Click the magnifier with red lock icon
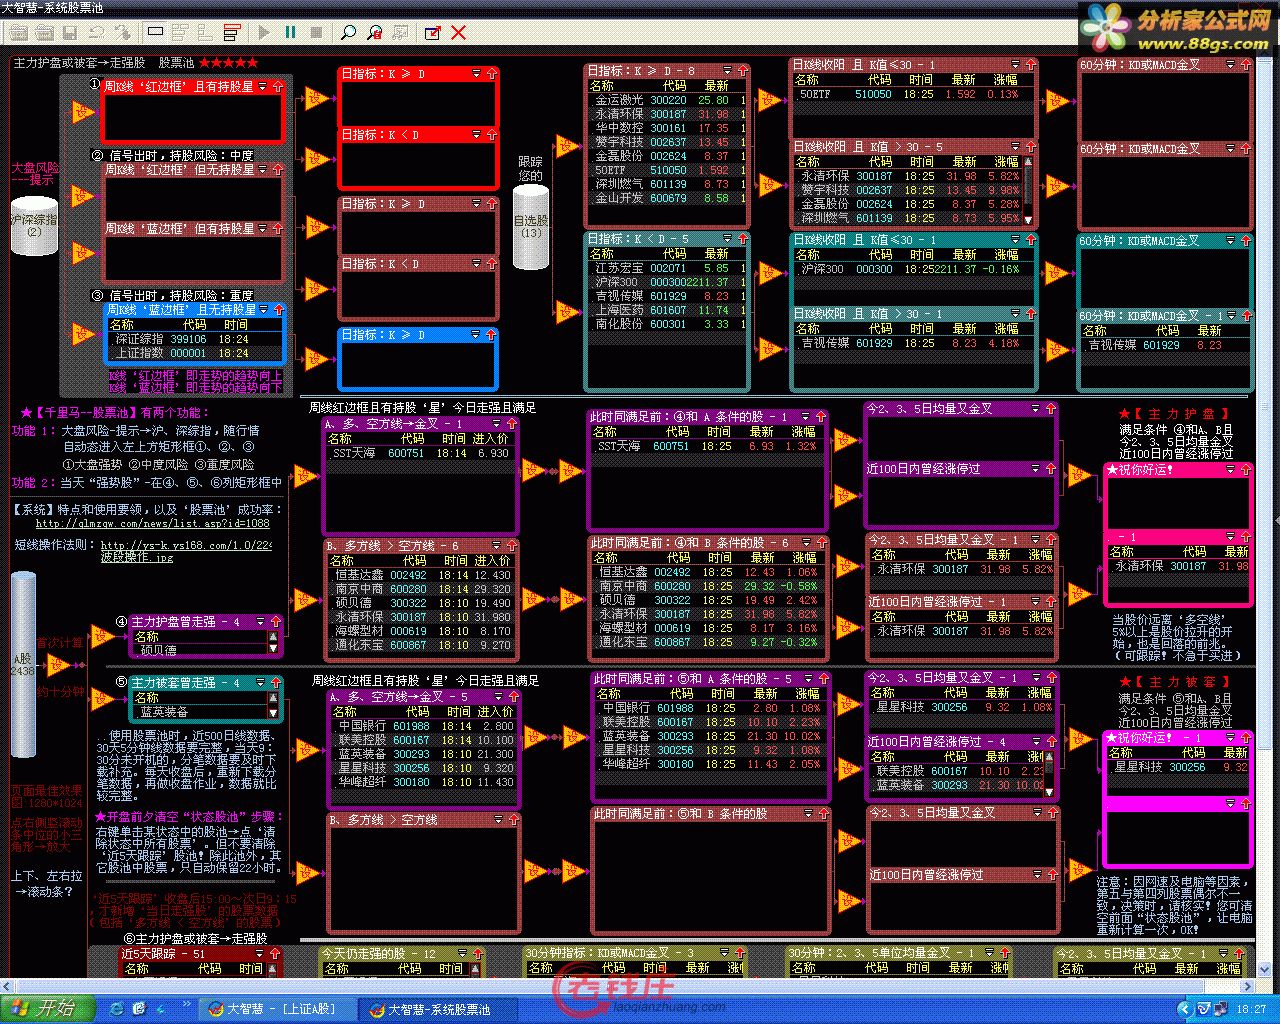 coord(374,33)
